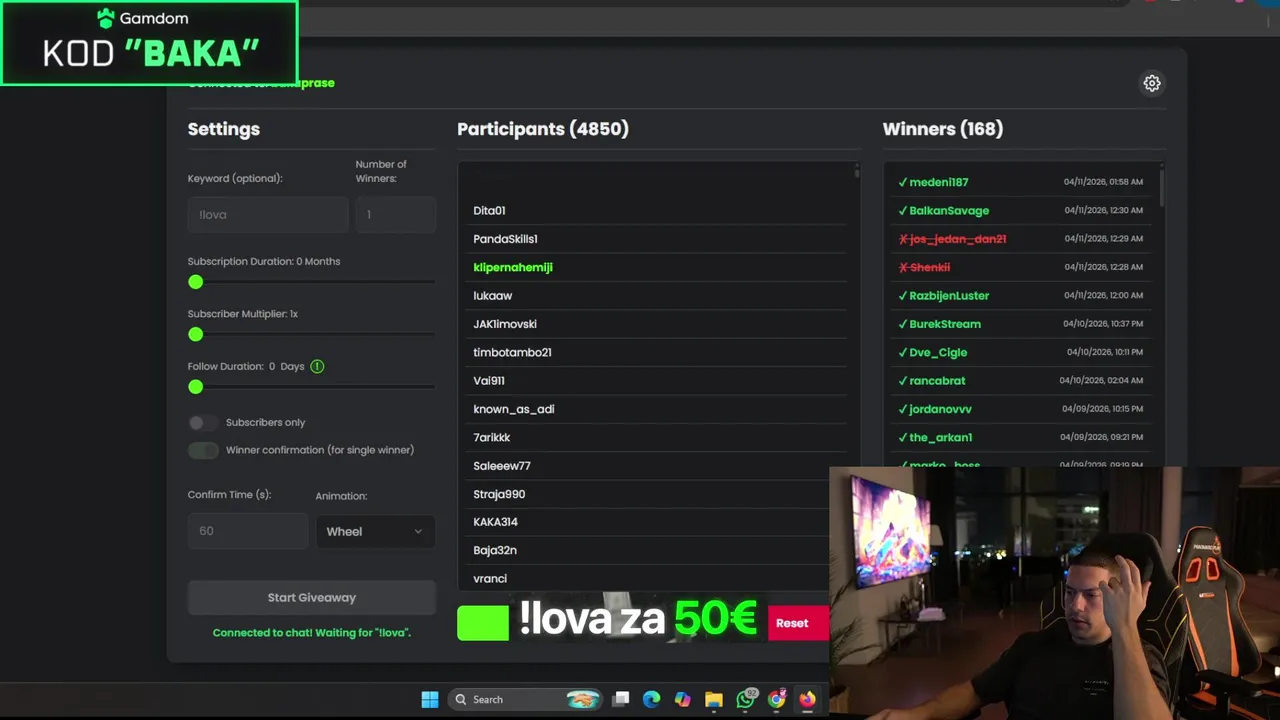Image resolution: width=1280 pixels, height=720 pixels.
Task: Select participant known_as_adi
Action: (x=514, y=409)
